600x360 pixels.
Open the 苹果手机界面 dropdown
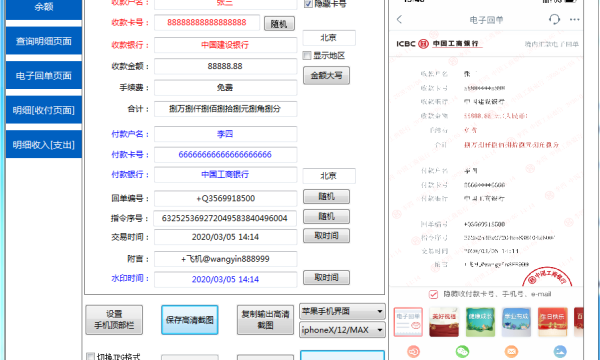(342, 311)
